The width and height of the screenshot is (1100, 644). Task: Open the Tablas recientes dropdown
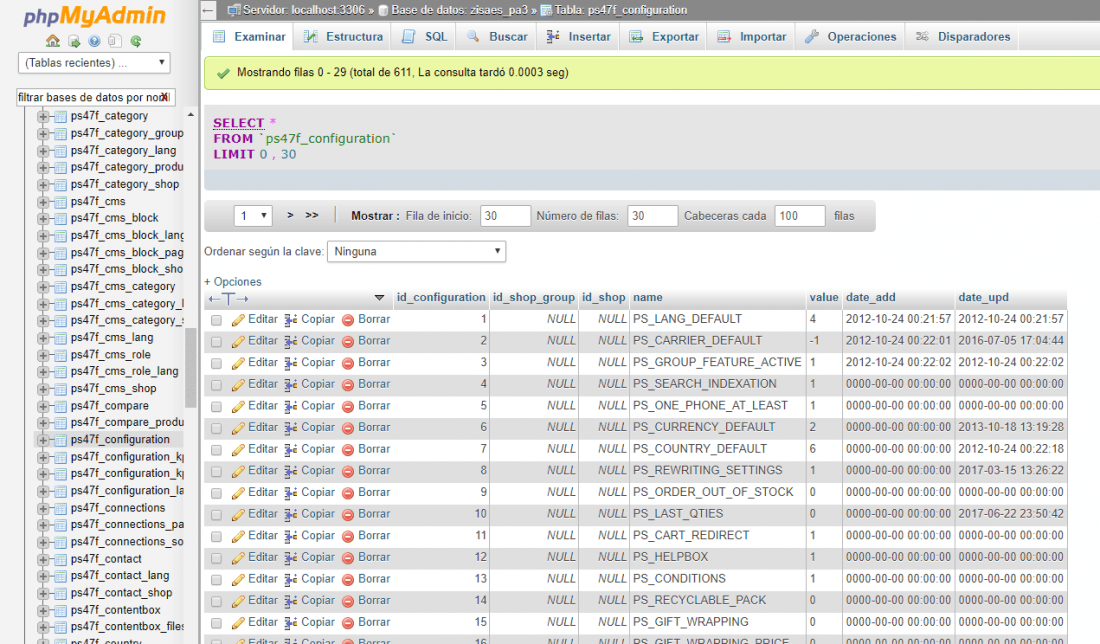(x=94, y=62)
